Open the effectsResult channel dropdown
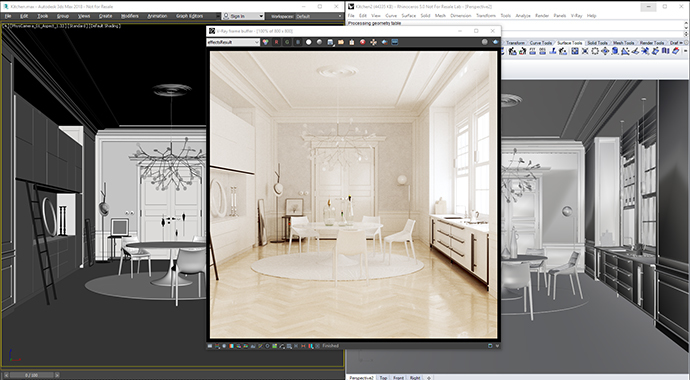Screen dimensions: 690x380 (233, 42)
